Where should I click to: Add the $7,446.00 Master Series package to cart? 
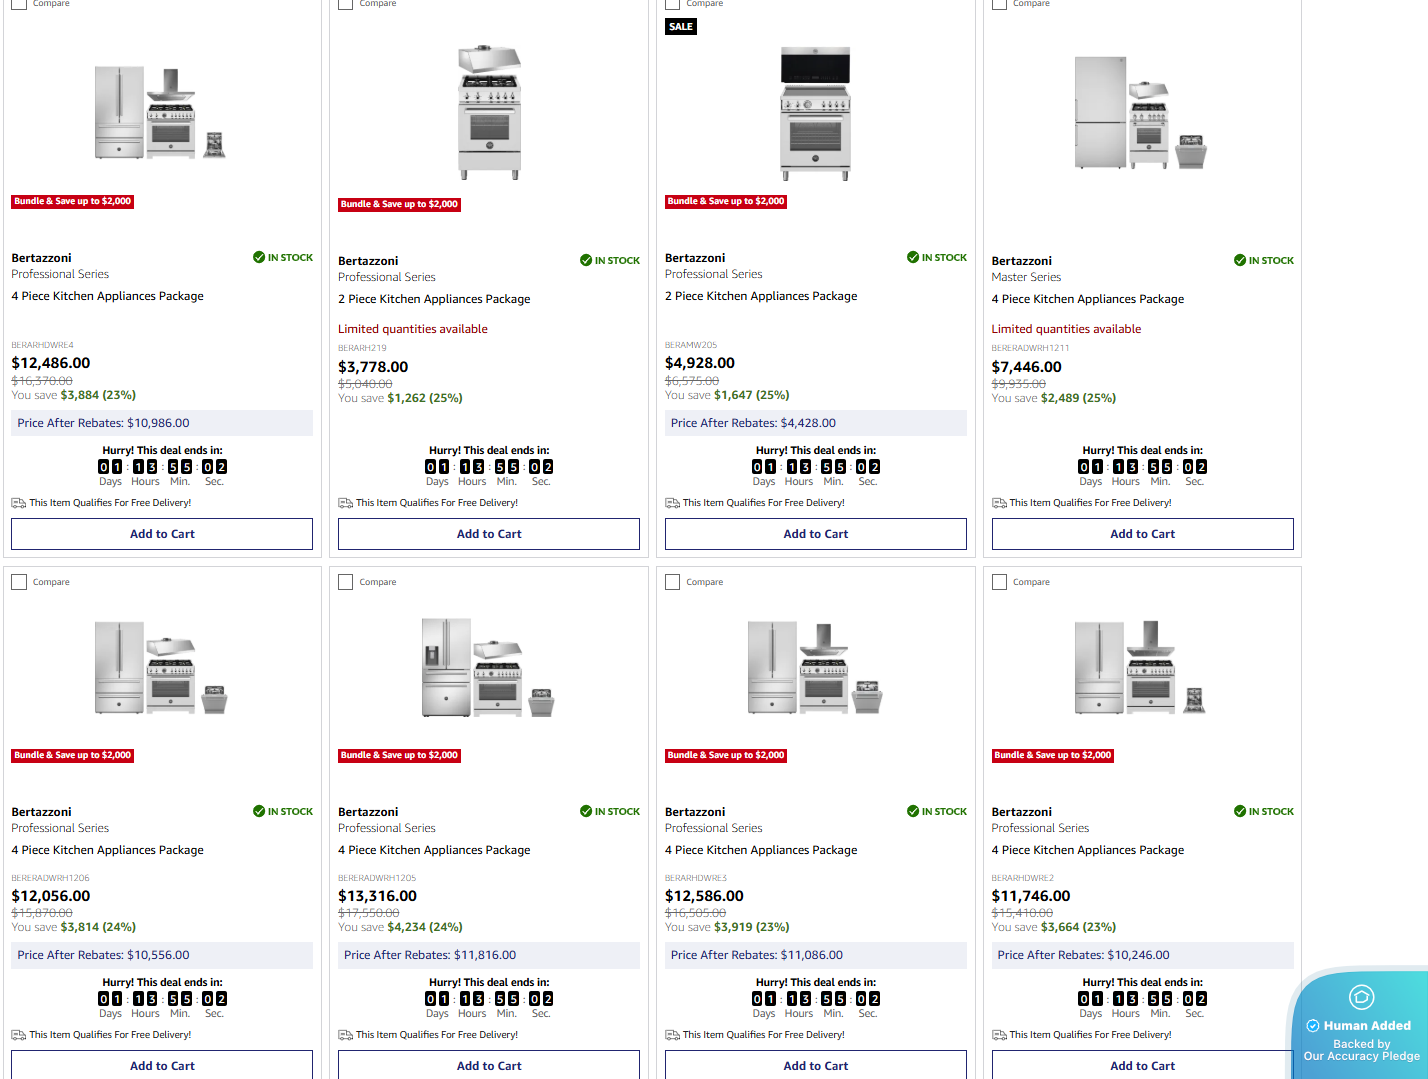[1142, 534]
